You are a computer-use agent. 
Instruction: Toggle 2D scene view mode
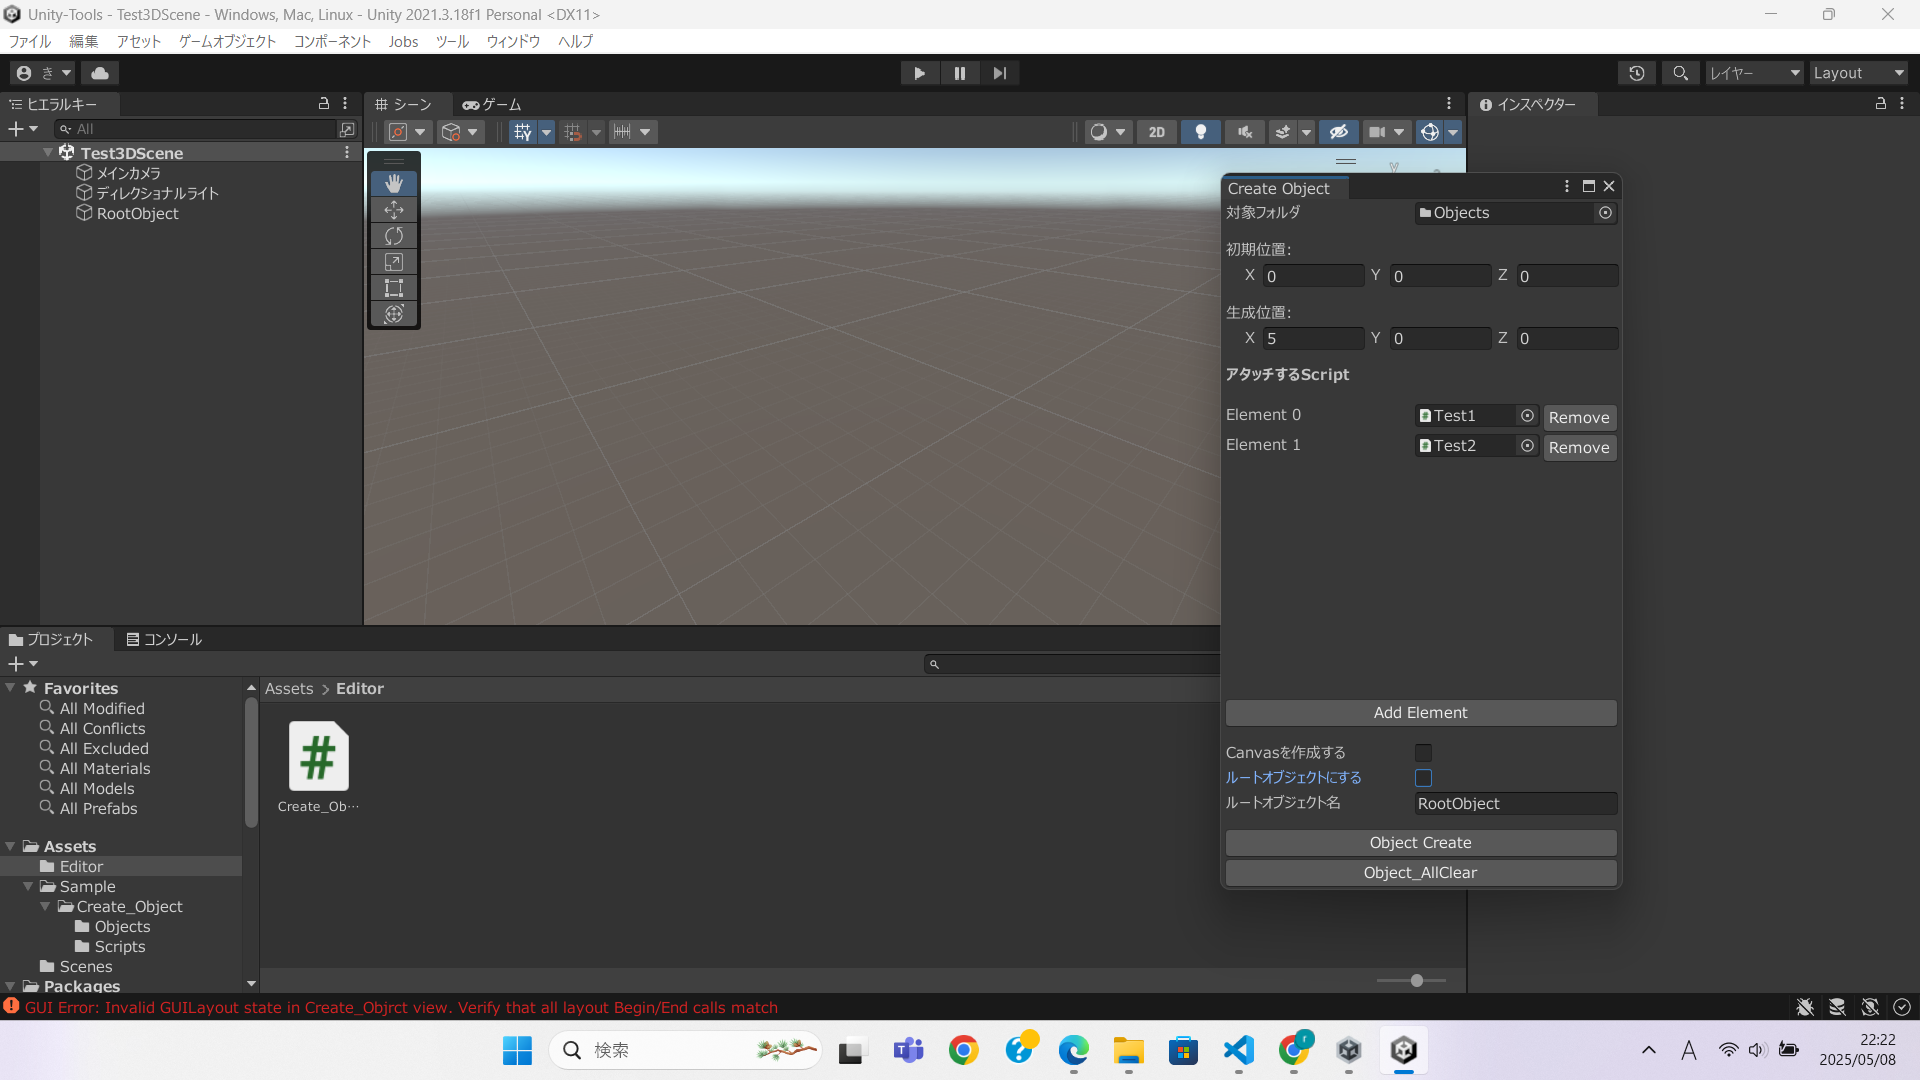(x=1157, y=132)
